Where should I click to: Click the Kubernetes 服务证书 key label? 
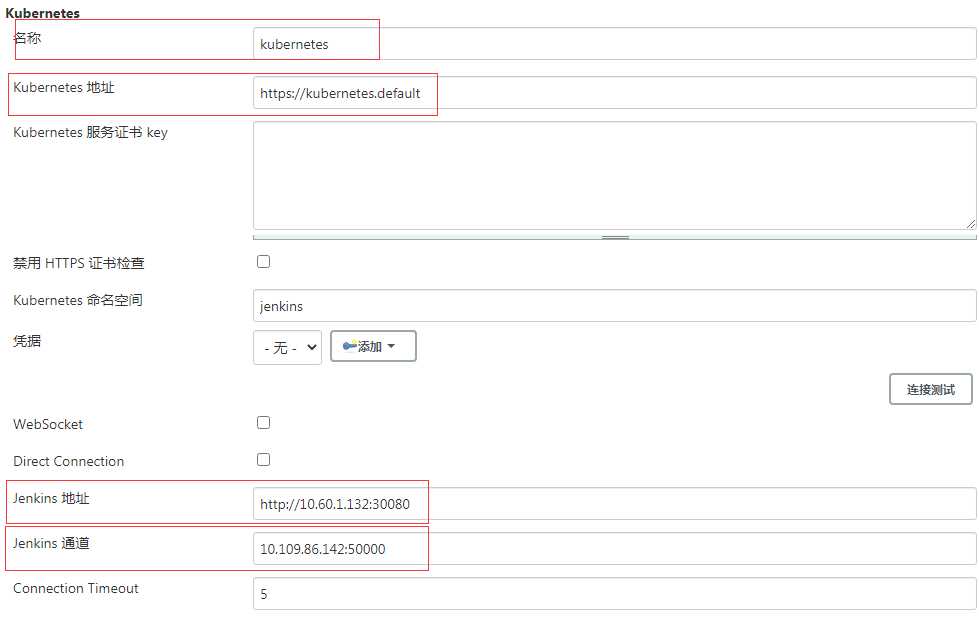[x=91, y=132]
